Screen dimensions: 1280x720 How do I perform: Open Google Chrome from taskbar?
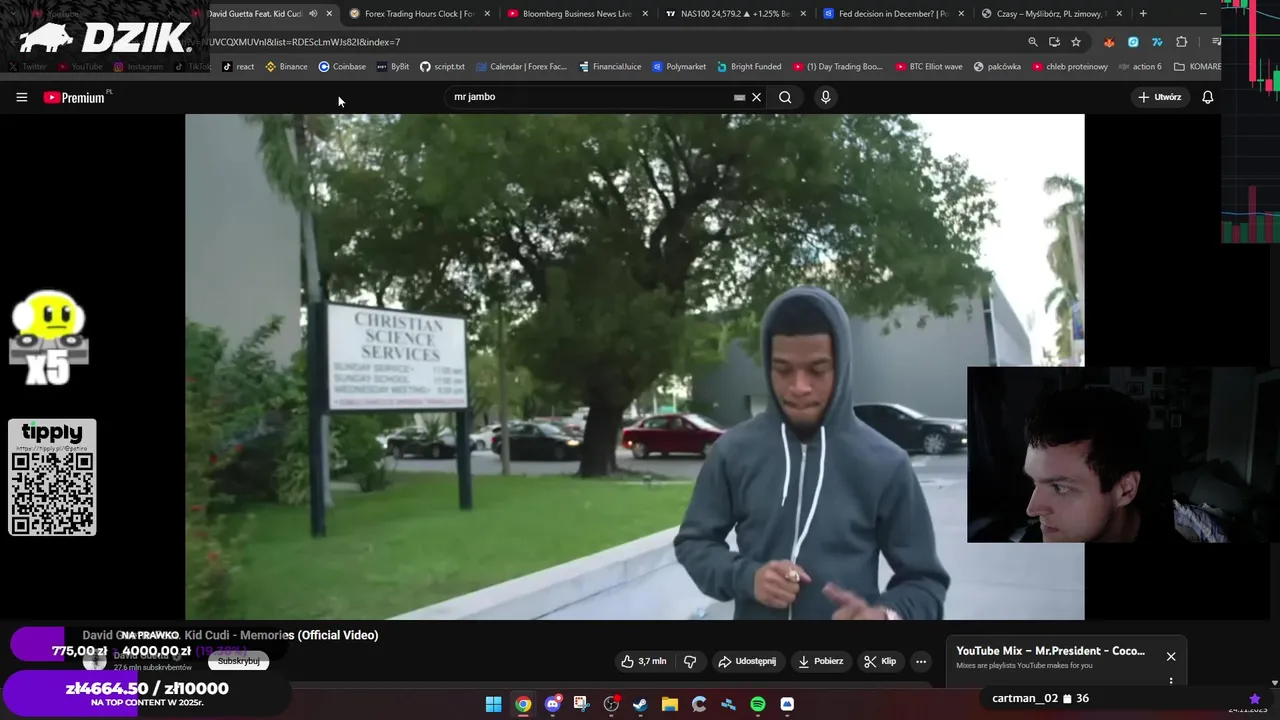click(x=523, y=704)
